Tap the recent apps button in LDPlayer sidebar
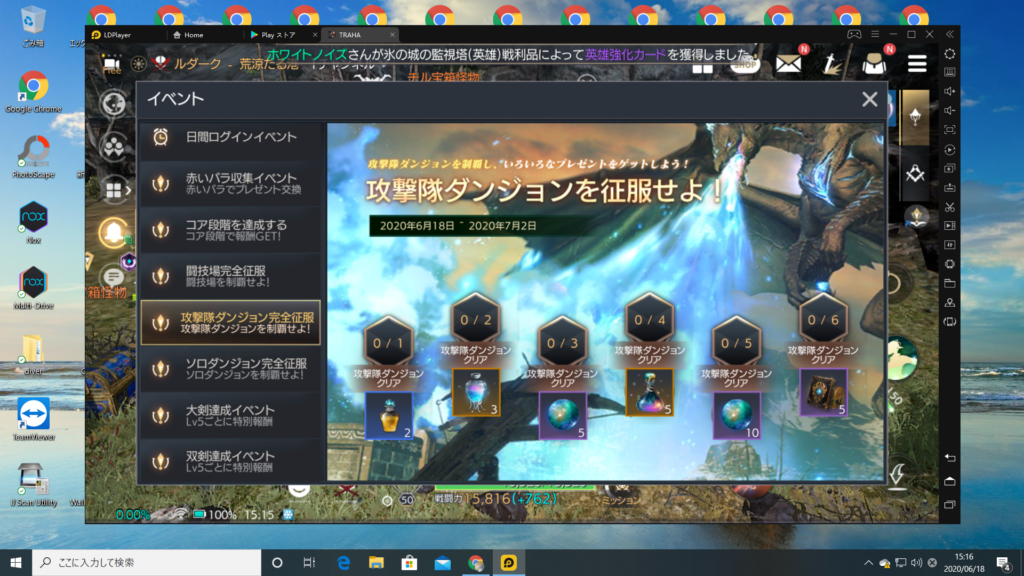Viewport: 1024px width, 576px height. pos(950,504)
